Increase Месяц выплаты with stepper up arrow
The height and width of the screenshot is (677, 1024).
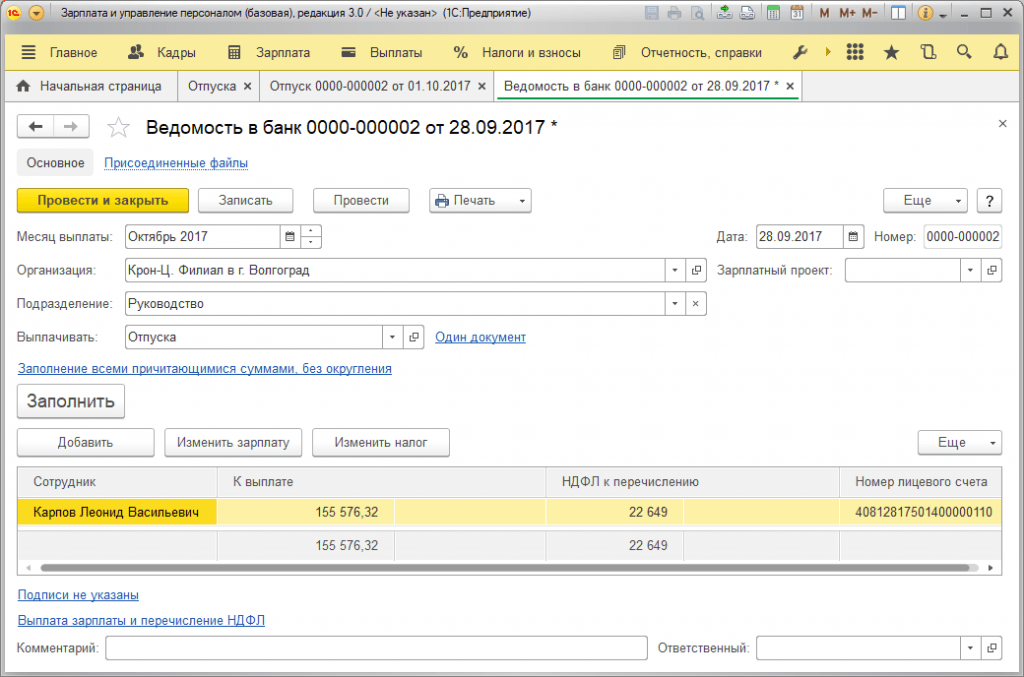(311, 231)
